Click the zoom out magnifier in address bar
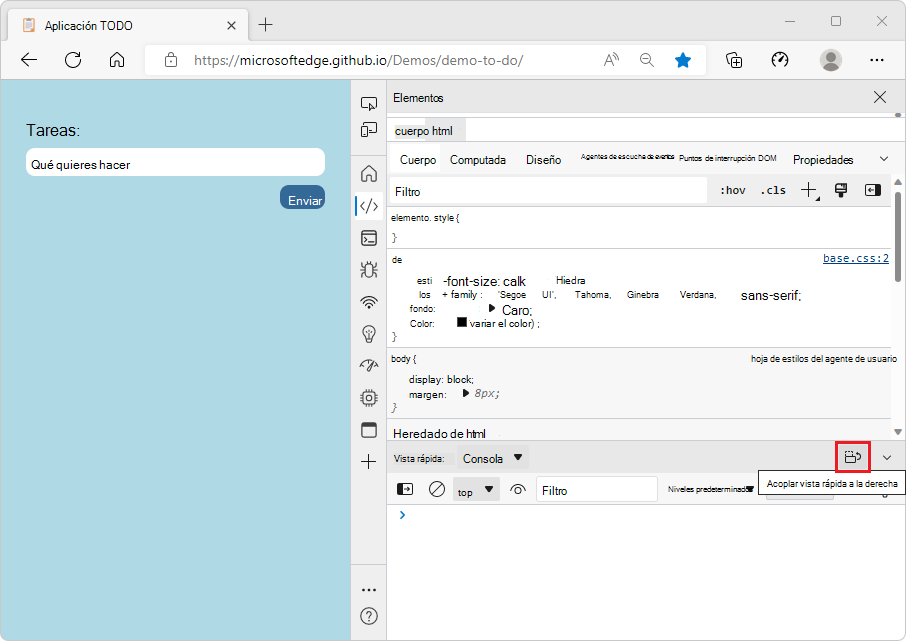Image resolution: width=906 pixels, height=641 pixels. pos(647,60)
